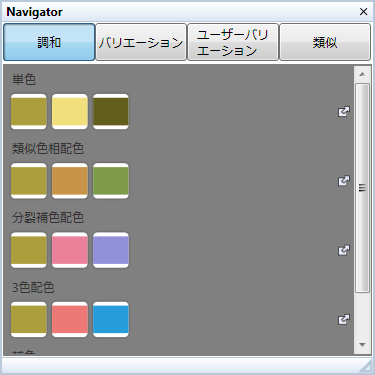Click the 類似色相配色 heading label
This screenshot has height=375, width=375.
(x=48, y=148)
